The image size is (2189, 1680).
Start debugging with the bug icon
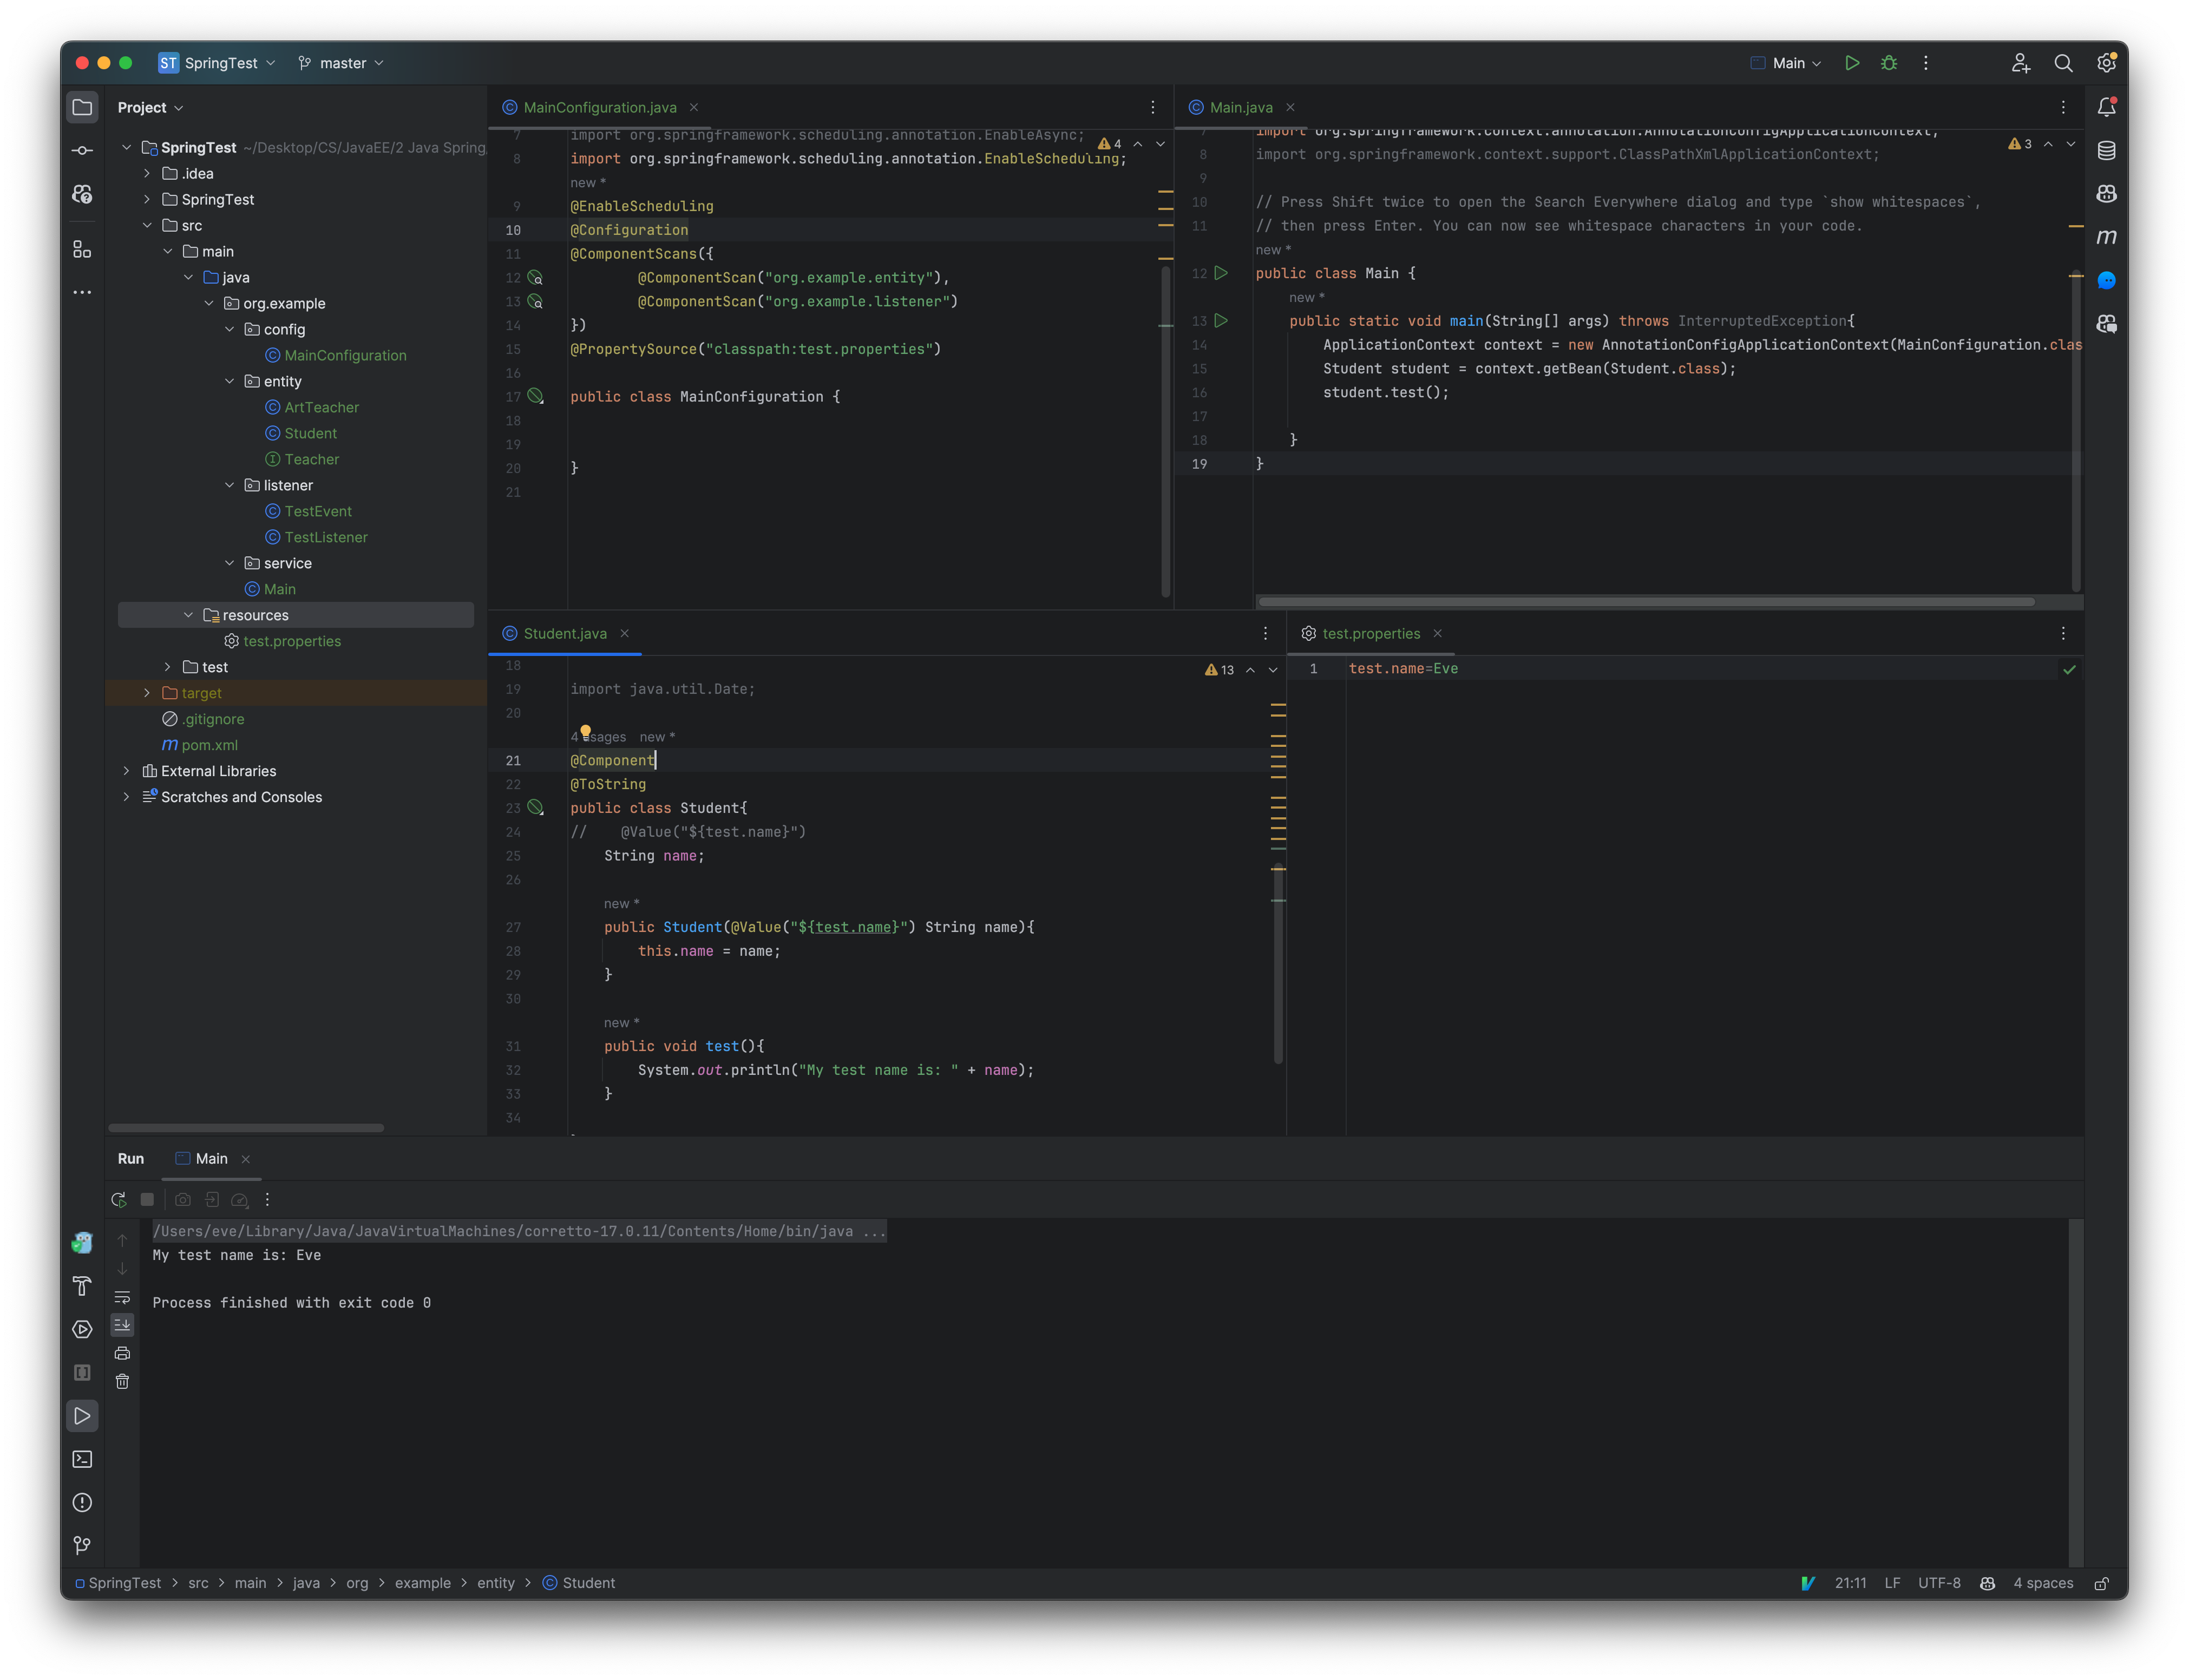click(x=1889, y=63)
